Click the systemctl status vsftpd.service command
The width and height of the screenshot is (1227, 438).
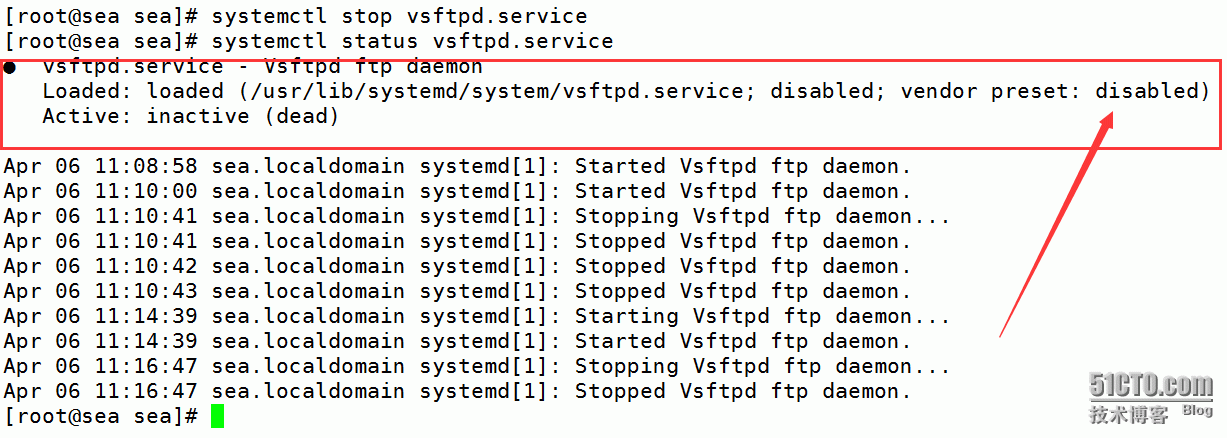pyautogui.click(x=412, y=41)
